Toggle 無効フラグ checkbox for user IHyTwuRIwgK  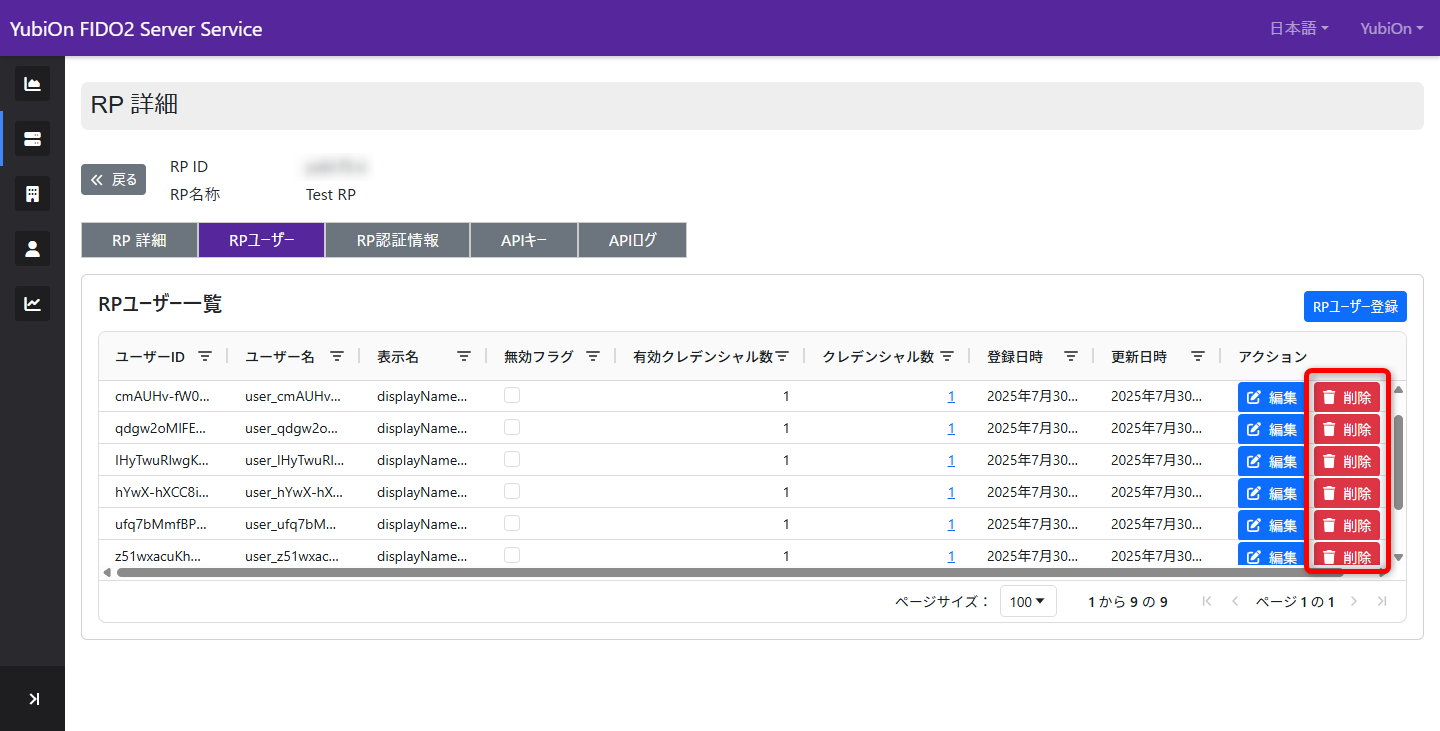pos(512,459)
